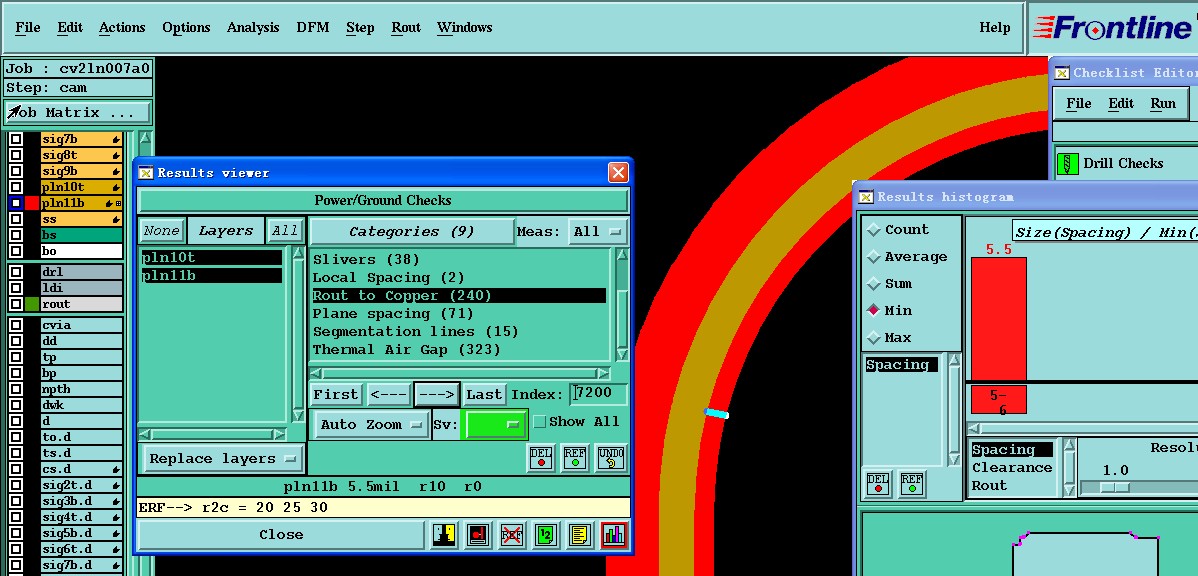Click the Close button in Results viewer
The height and width of the screenshot is (576, 1198).
pyautogui.click(x=280, y=535)
